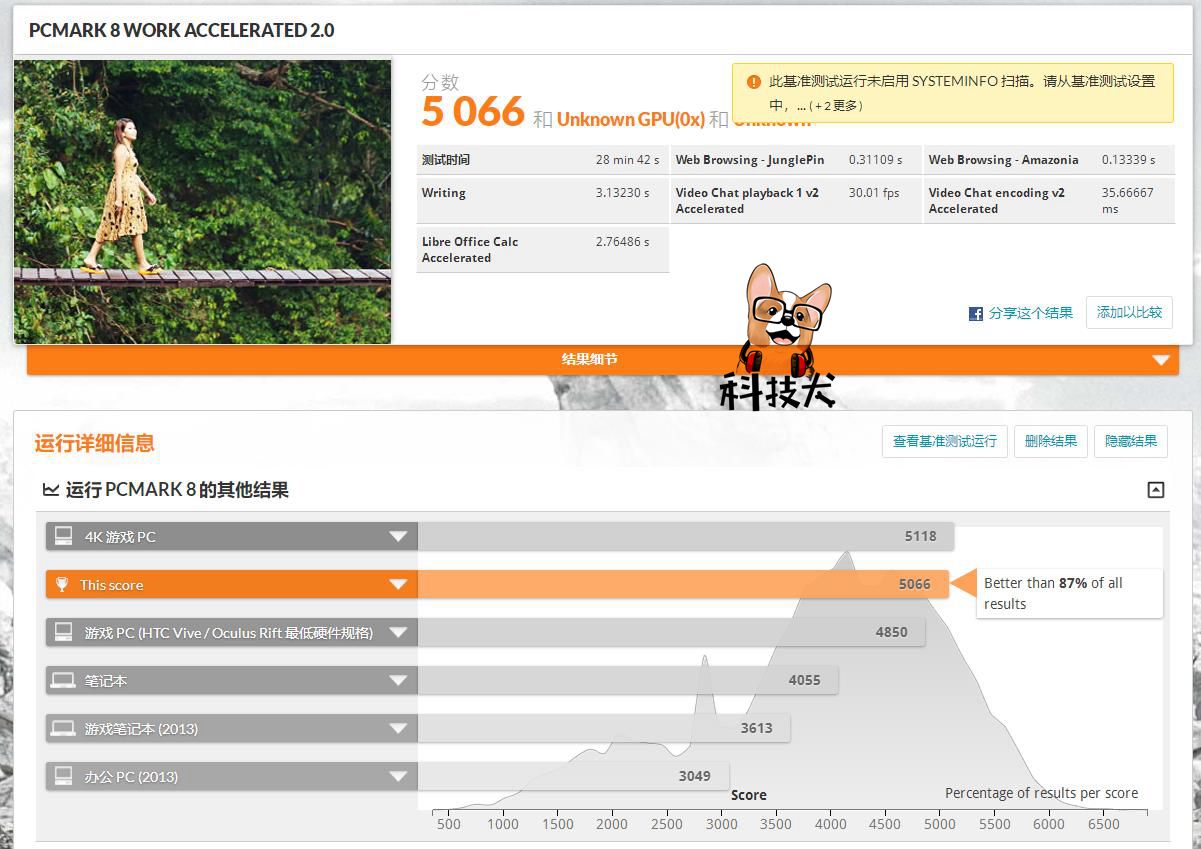Screen dimensions: 1201x849
Task: Click monitor icon for 游戏 PC HTC Vive row
Action: pyautogui.click(x=63, y=632)
